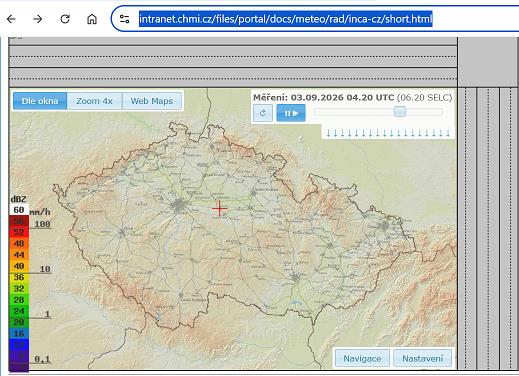The width and height of the screenshot is (519, 376).
Task: Go forward in browser history
Action: [x=38, y=19]
